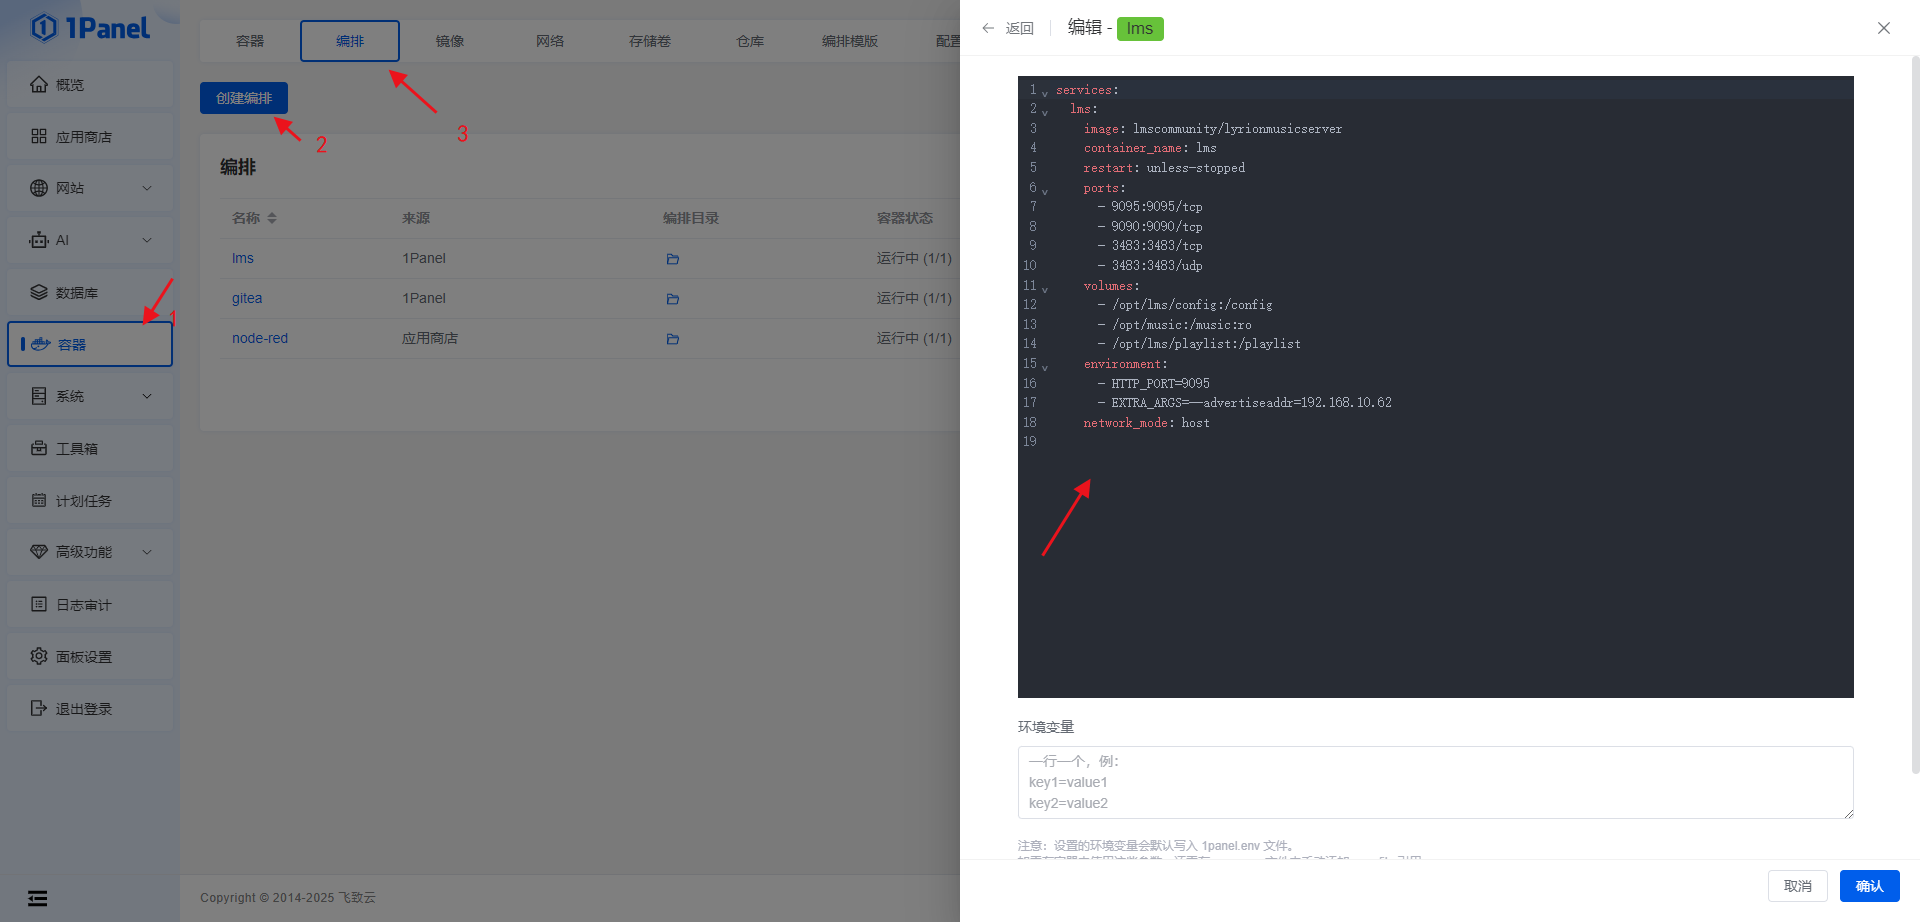
Task: Open the gitea compose entry
Action: point(246,298)
